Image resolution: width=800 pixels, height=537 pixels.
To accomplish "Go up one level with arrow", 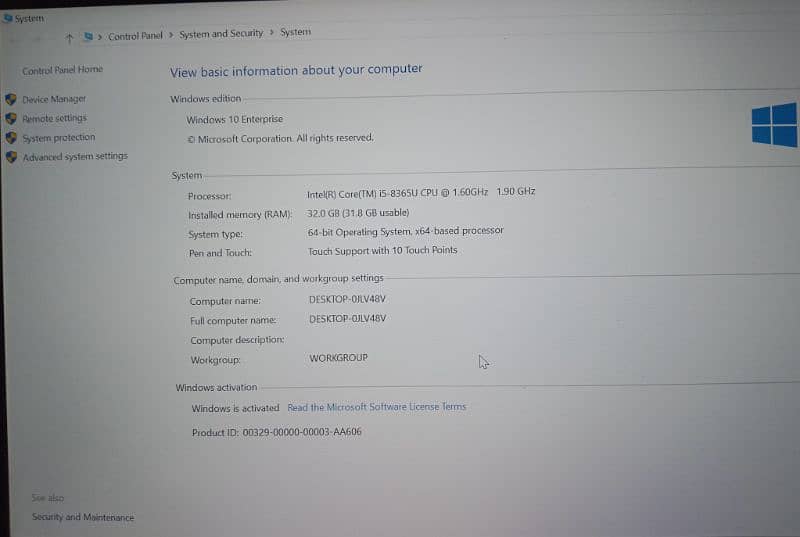I will tap(69, 38).
